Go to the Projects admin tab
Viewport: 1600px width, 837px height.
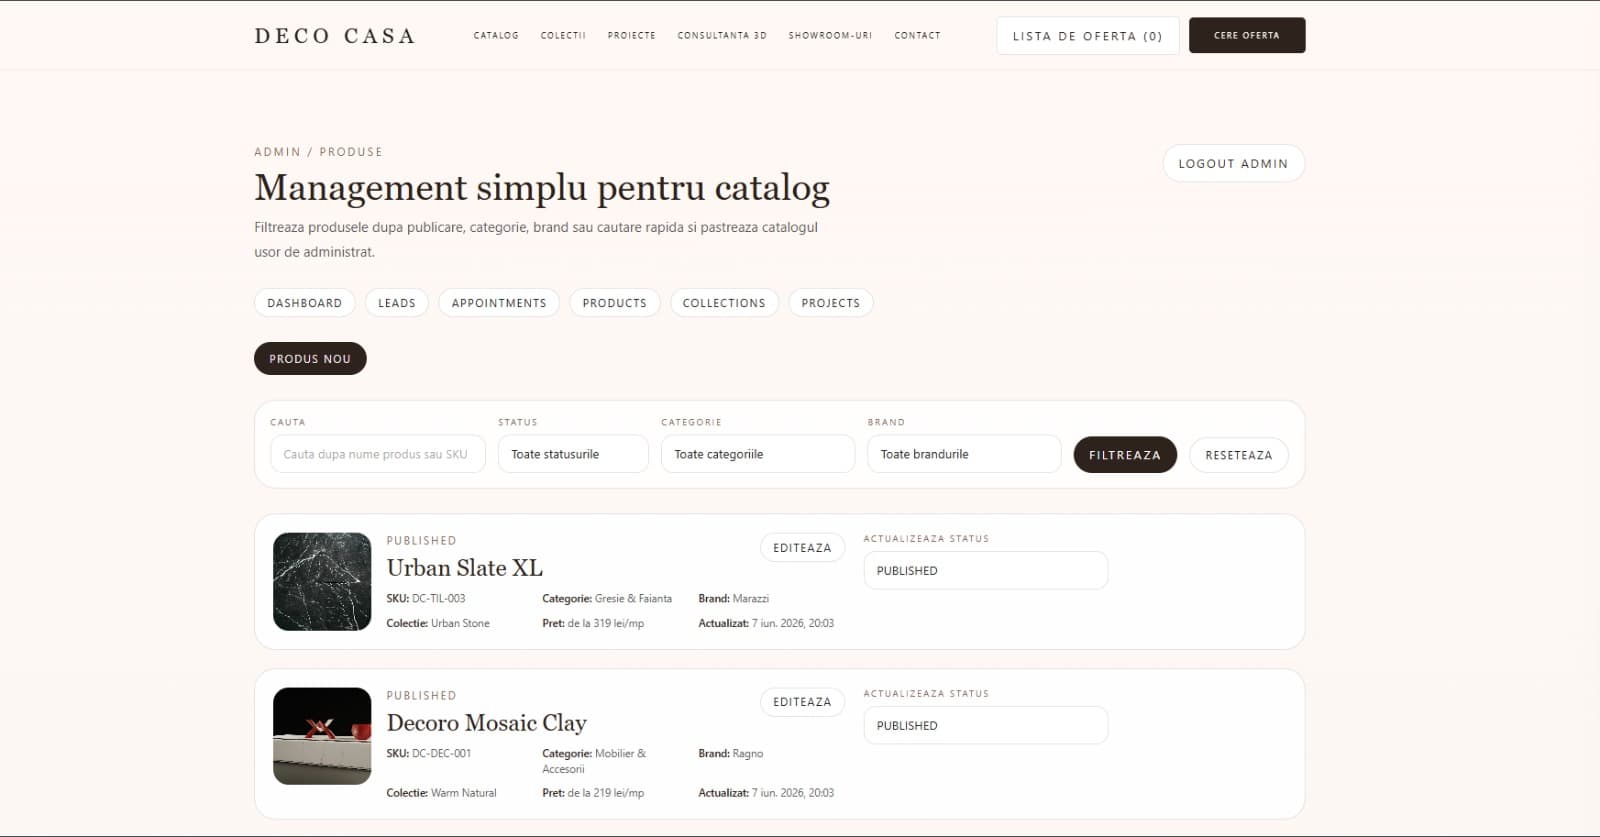(830, 303)
